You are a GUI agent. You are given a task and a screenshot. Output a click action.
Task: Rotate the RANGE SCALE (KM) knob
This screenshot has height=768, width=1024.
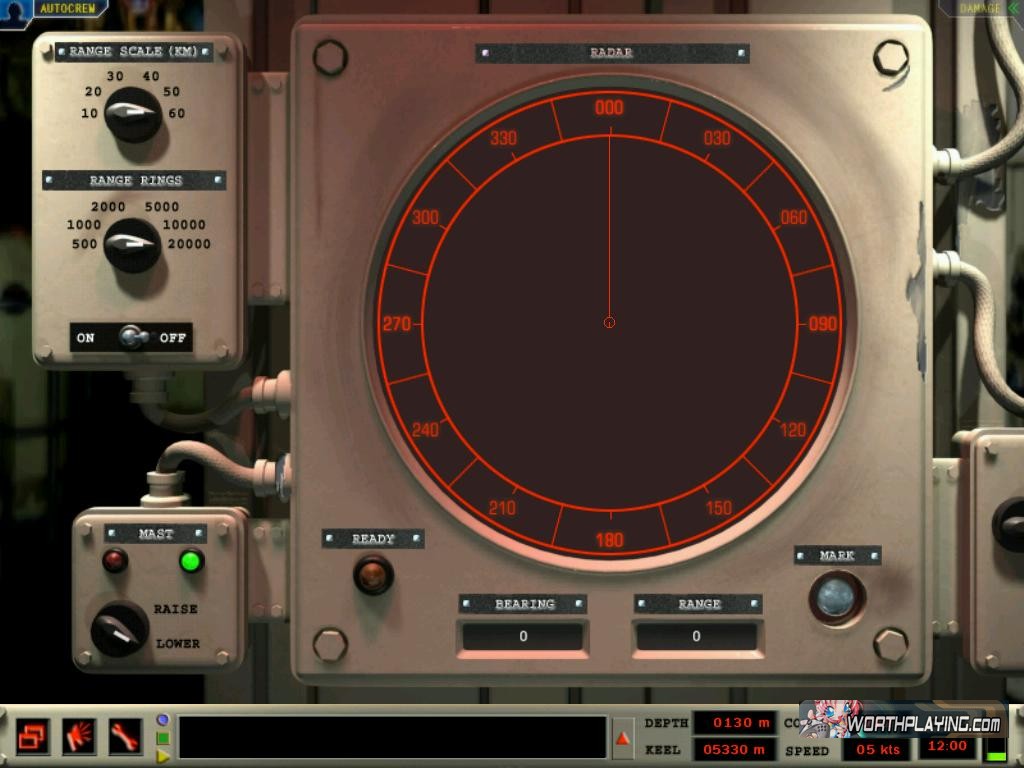coord(132,115)
